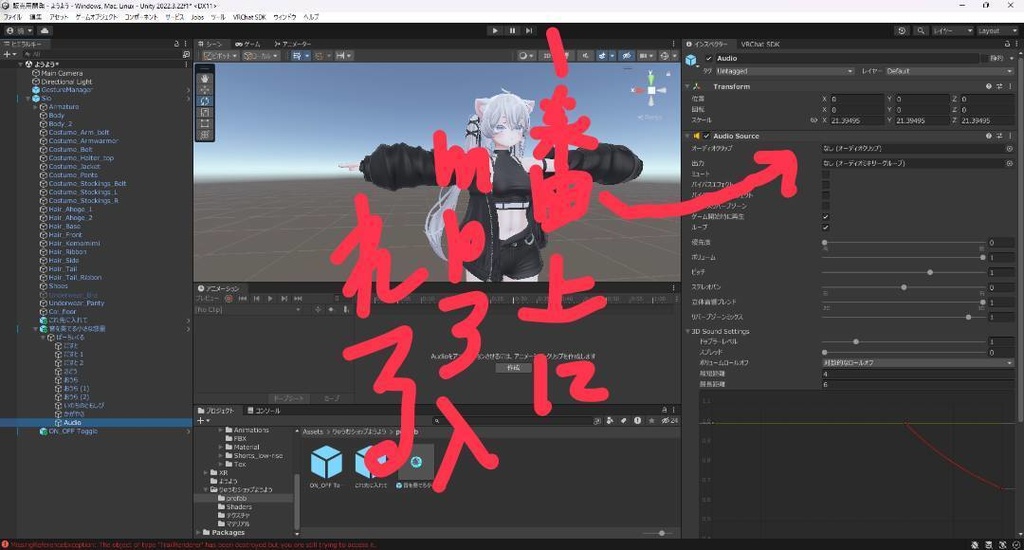The image size is (1024, 550).
Task: Switch to the Game view tab
Action: pos(248,44)
